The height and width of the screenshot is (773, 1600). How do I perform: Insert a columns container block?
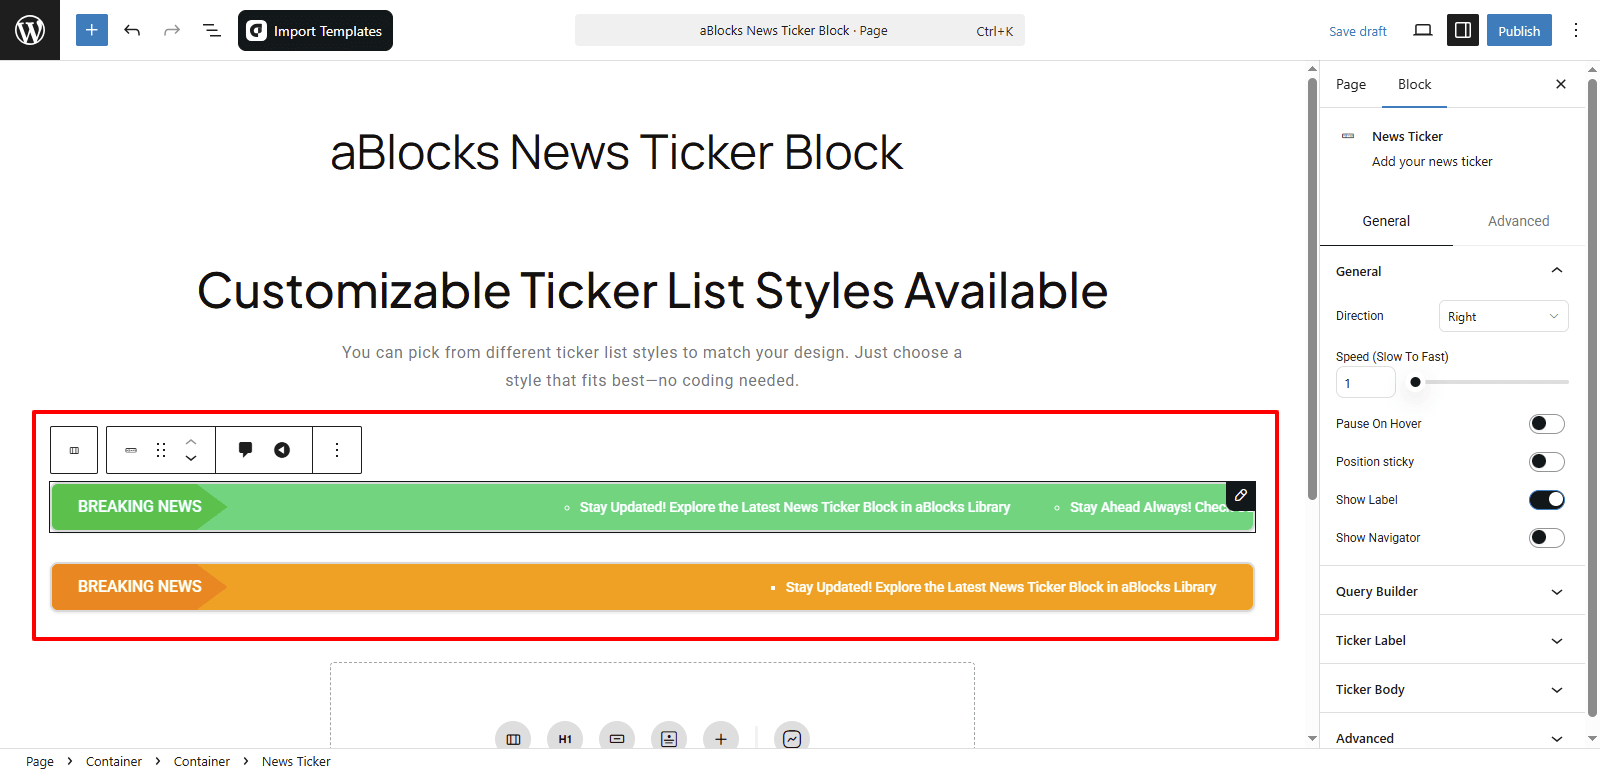pos(513,739)
